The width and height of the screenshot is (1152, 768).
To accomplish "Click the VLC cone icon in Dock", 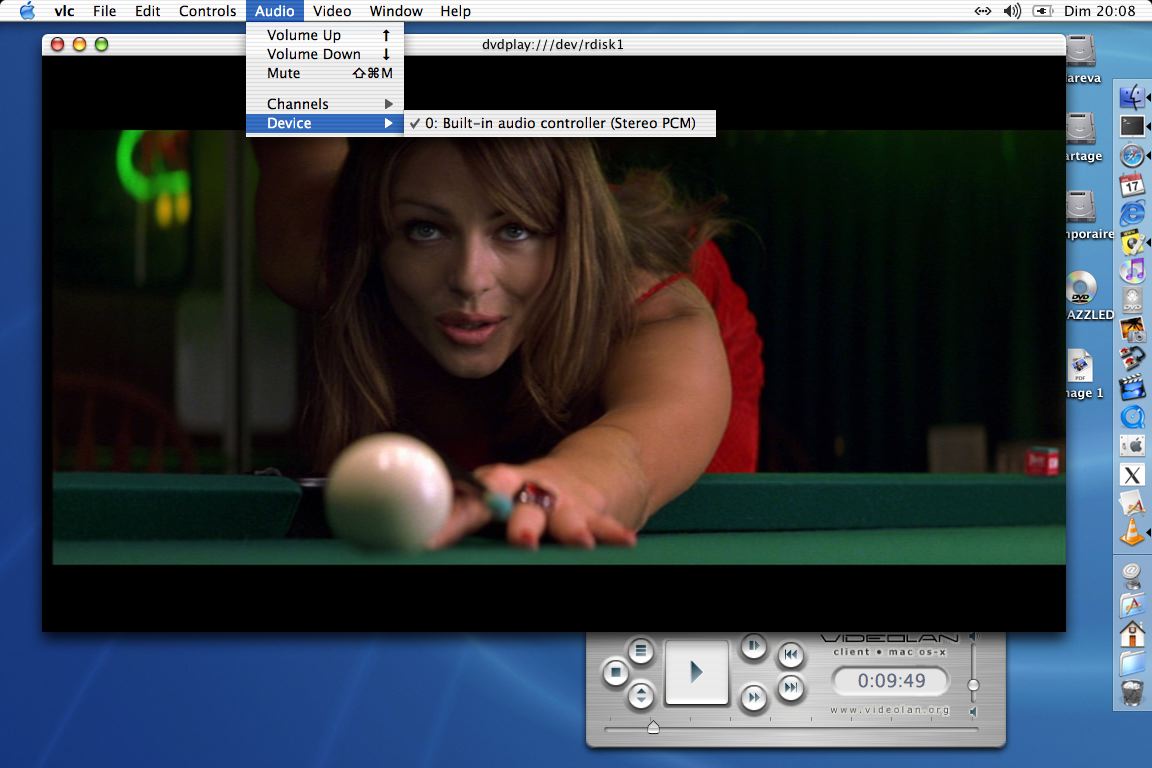I will (x=1131, y=533).
